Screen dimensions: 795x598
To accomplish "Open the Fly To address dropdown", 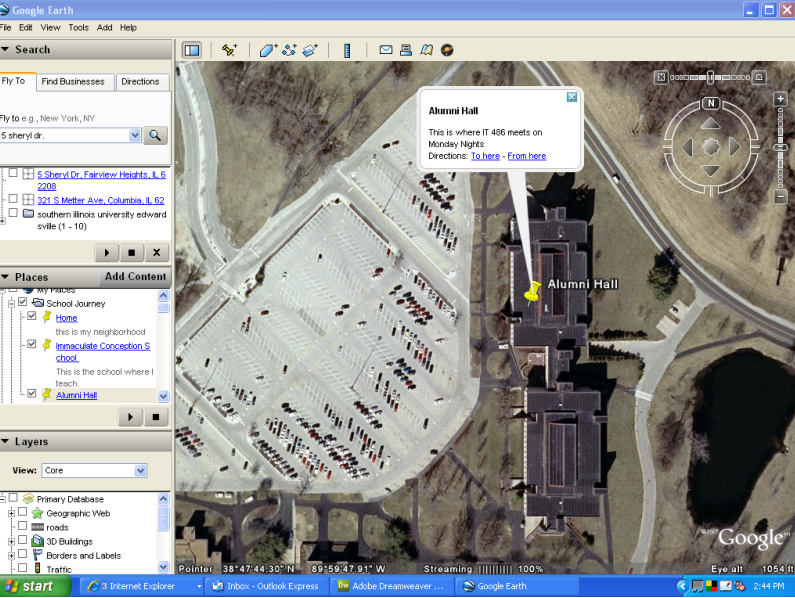I will tap(135, 135).
